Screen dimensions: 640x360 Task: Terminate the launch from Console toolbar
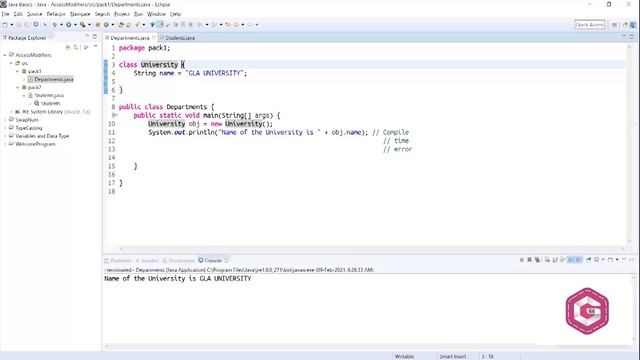click(x=522, y=260)
